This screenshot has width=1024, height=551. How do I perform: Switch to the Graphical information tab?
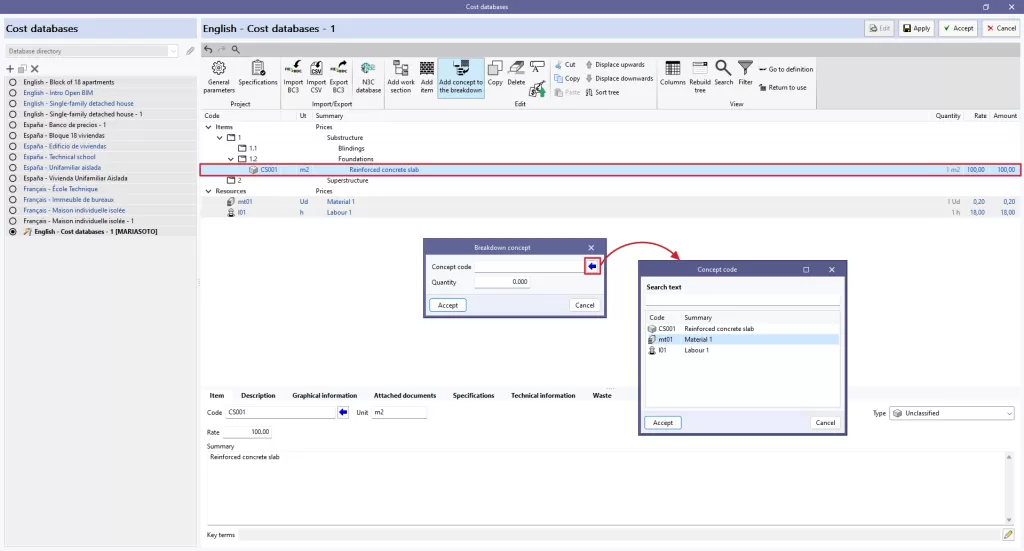(325, 396)
